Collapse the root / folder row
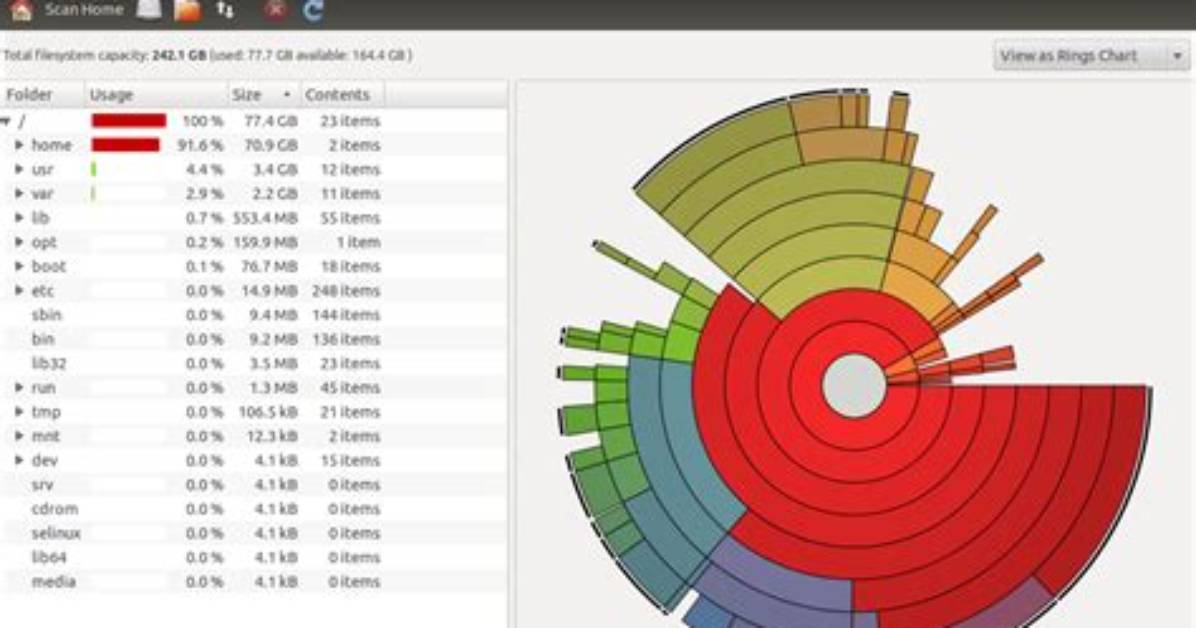The image size is (1196, 628). [x=6, y=121]
